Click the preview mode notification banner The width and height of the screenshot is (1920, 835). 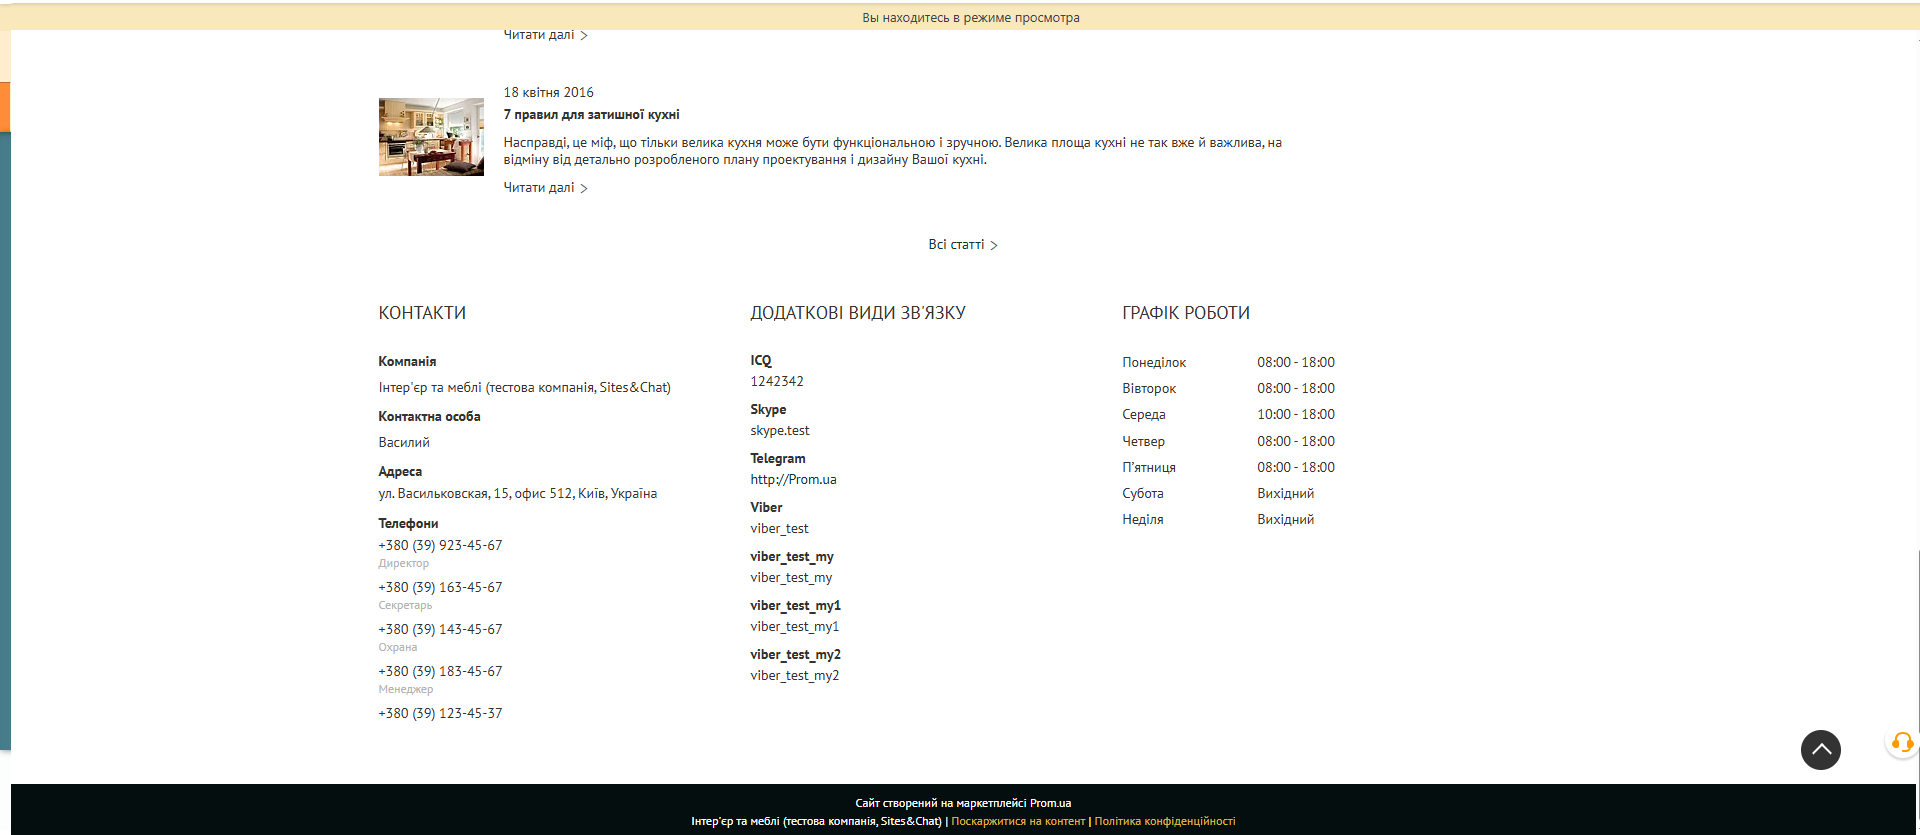tap(970, 17)
